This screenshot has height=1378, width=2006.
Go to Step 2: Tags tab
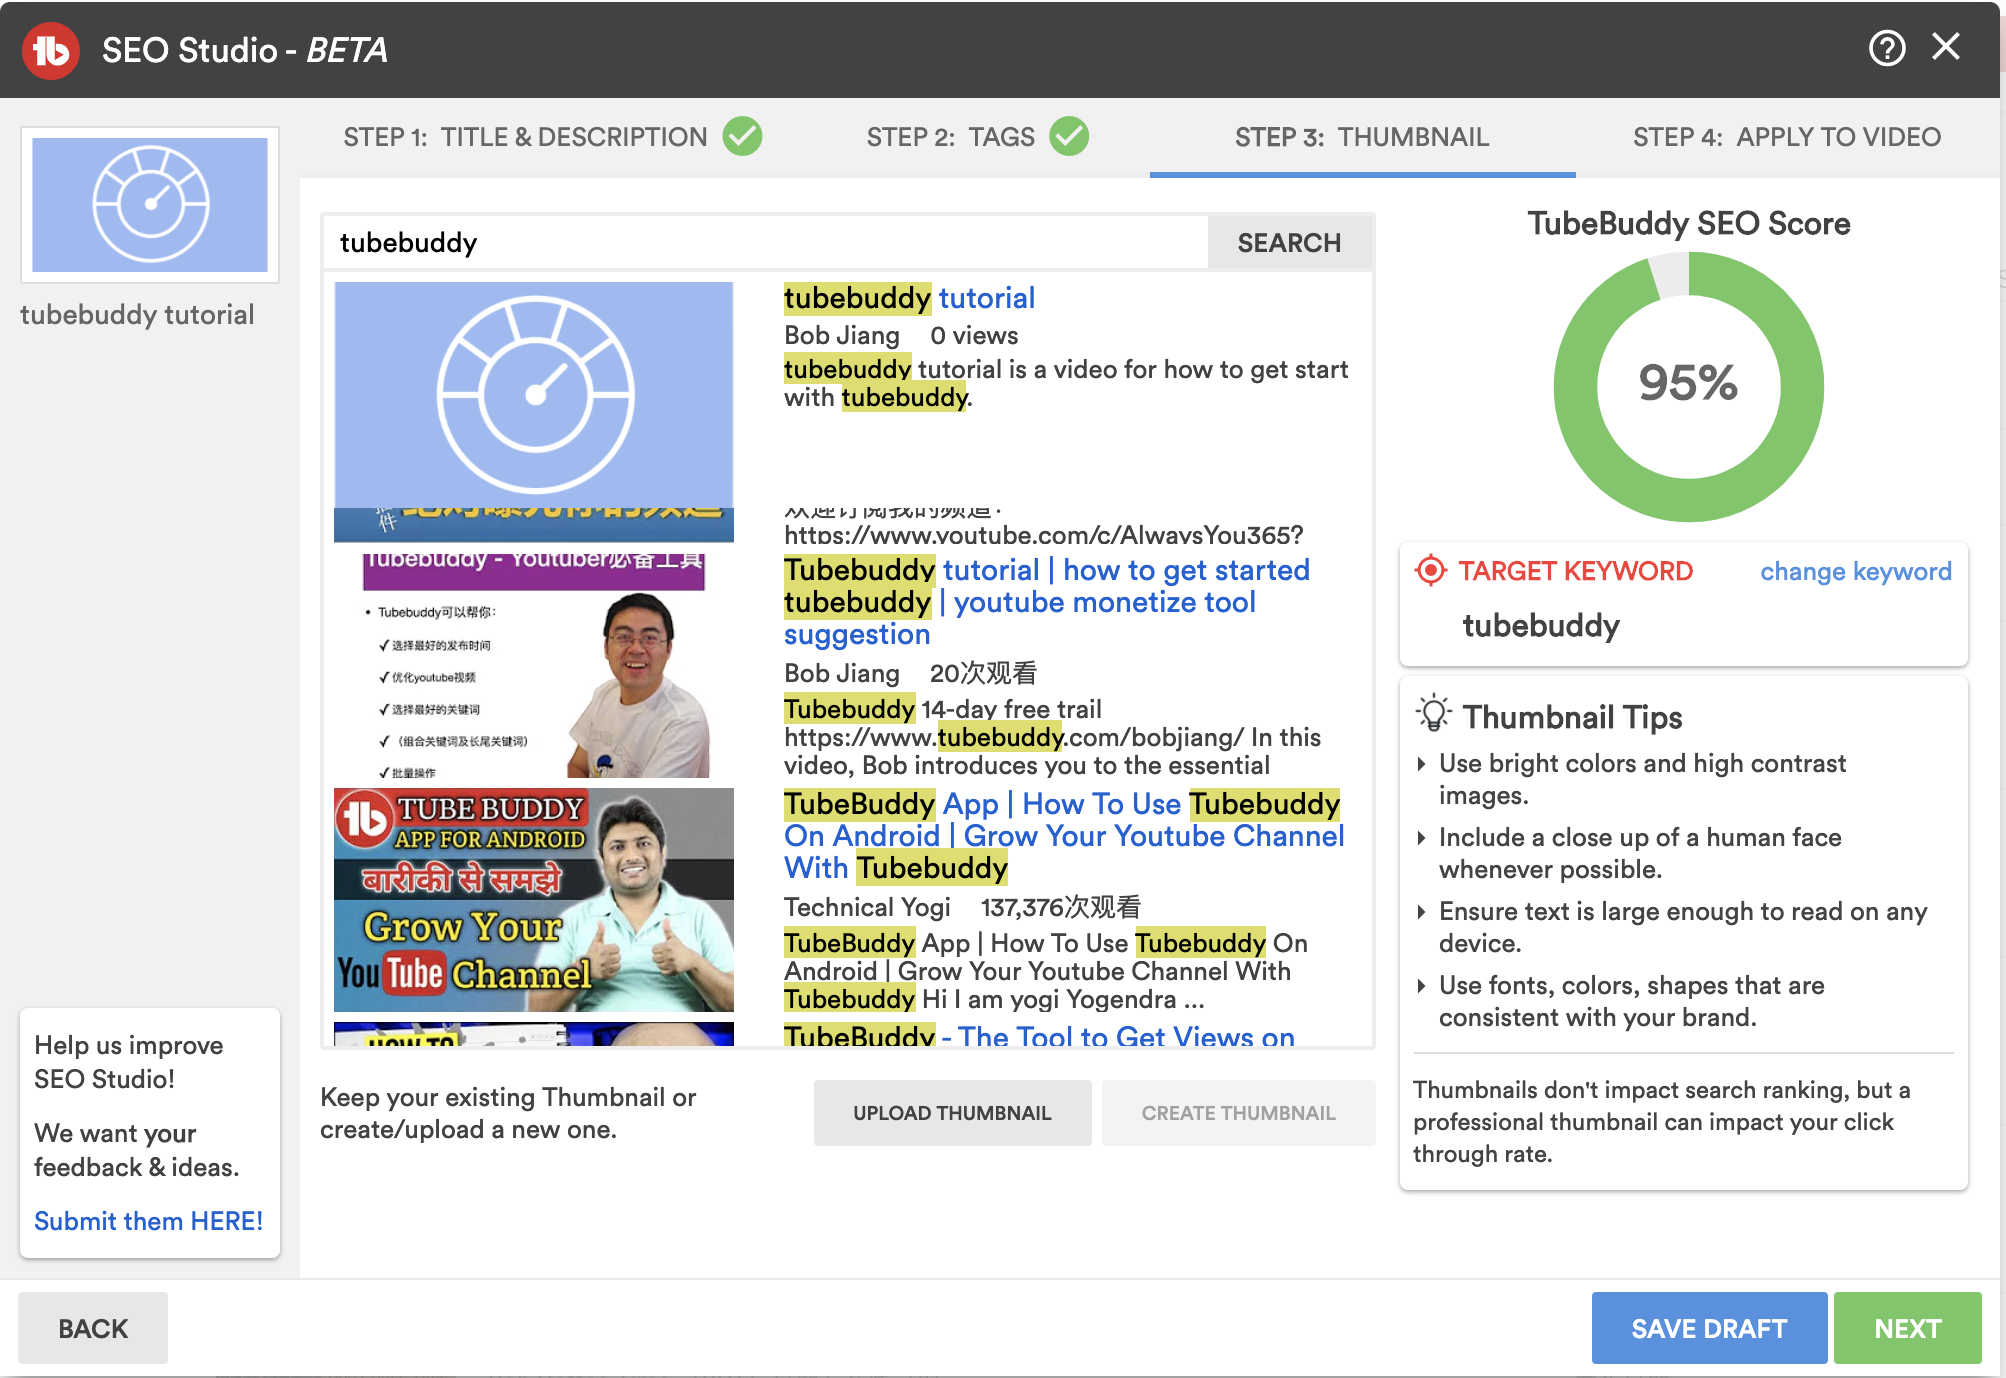[950, 137]
